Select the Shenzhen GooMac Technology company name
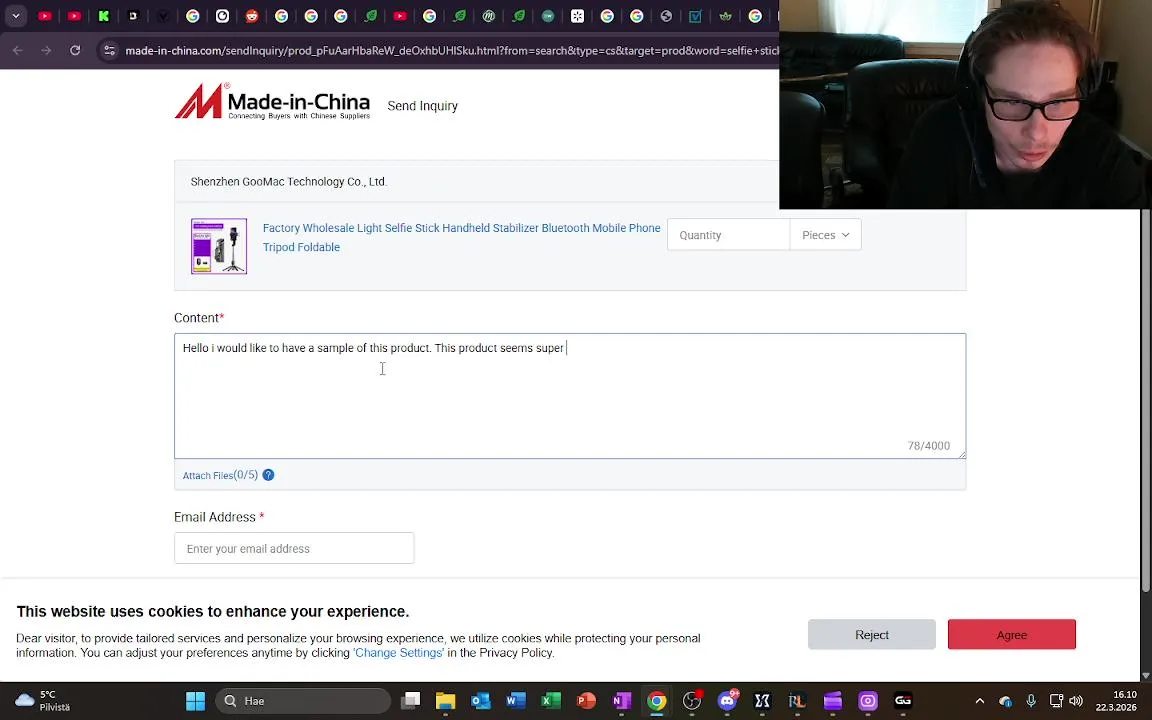This screenshot has width=1152, height=720. pos(289,181)
